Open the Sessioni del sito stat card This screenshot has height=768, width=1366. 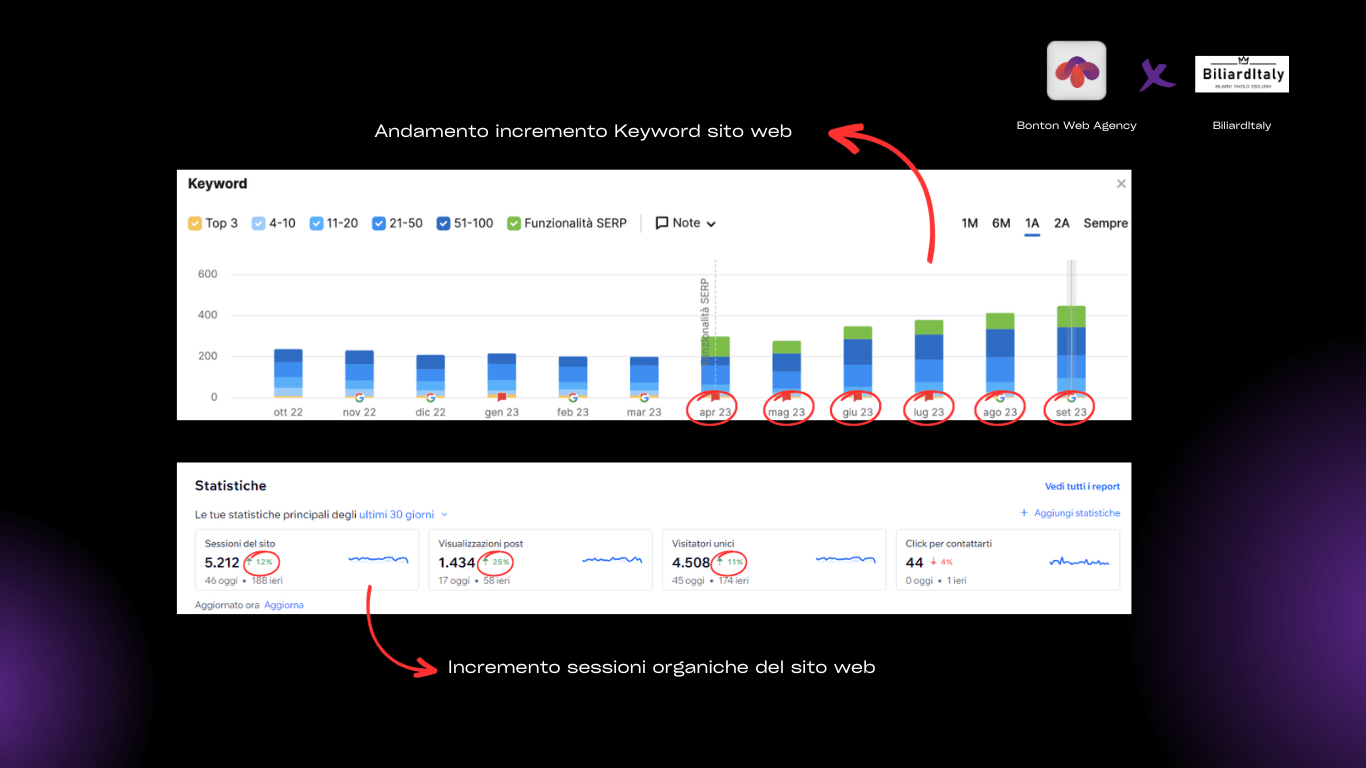pos(307,560)
